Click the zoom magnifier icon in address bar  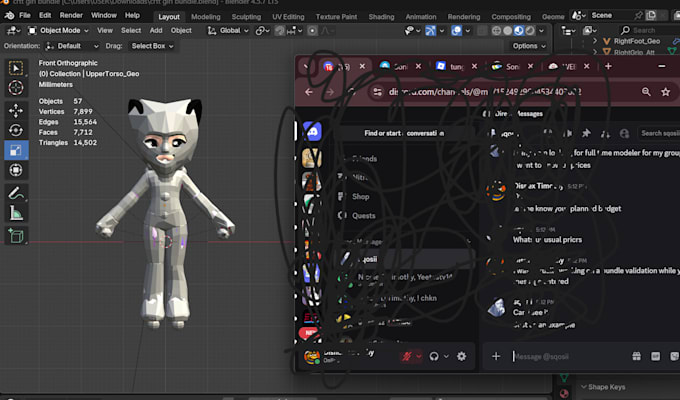point(646,92)
